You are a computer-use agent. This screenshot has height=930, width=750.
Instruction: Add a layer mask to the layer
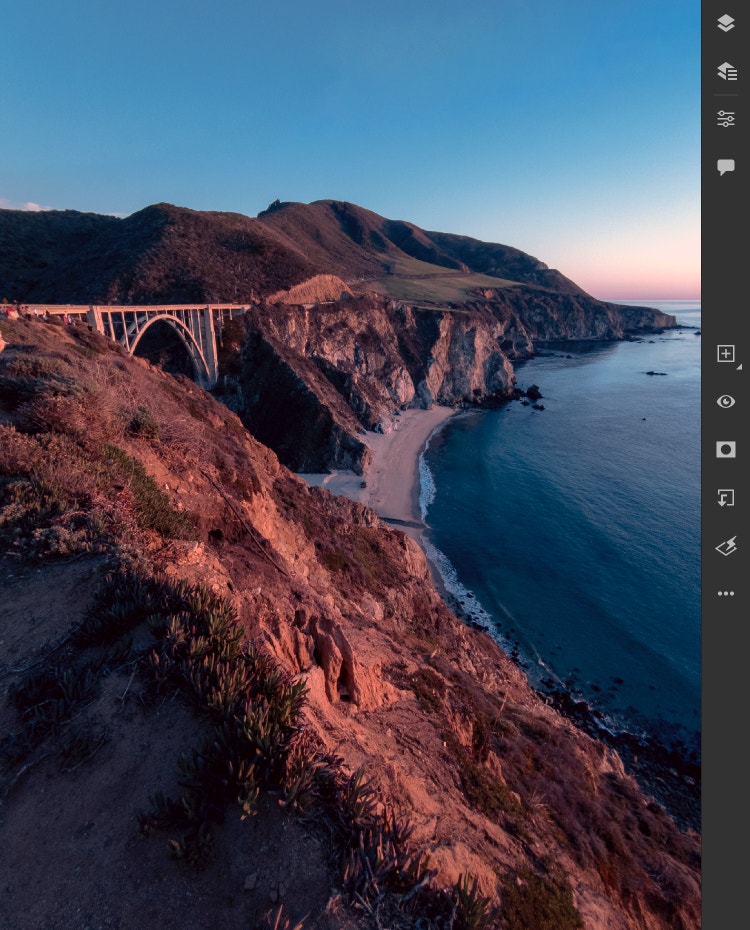click(x=726, y=449)
